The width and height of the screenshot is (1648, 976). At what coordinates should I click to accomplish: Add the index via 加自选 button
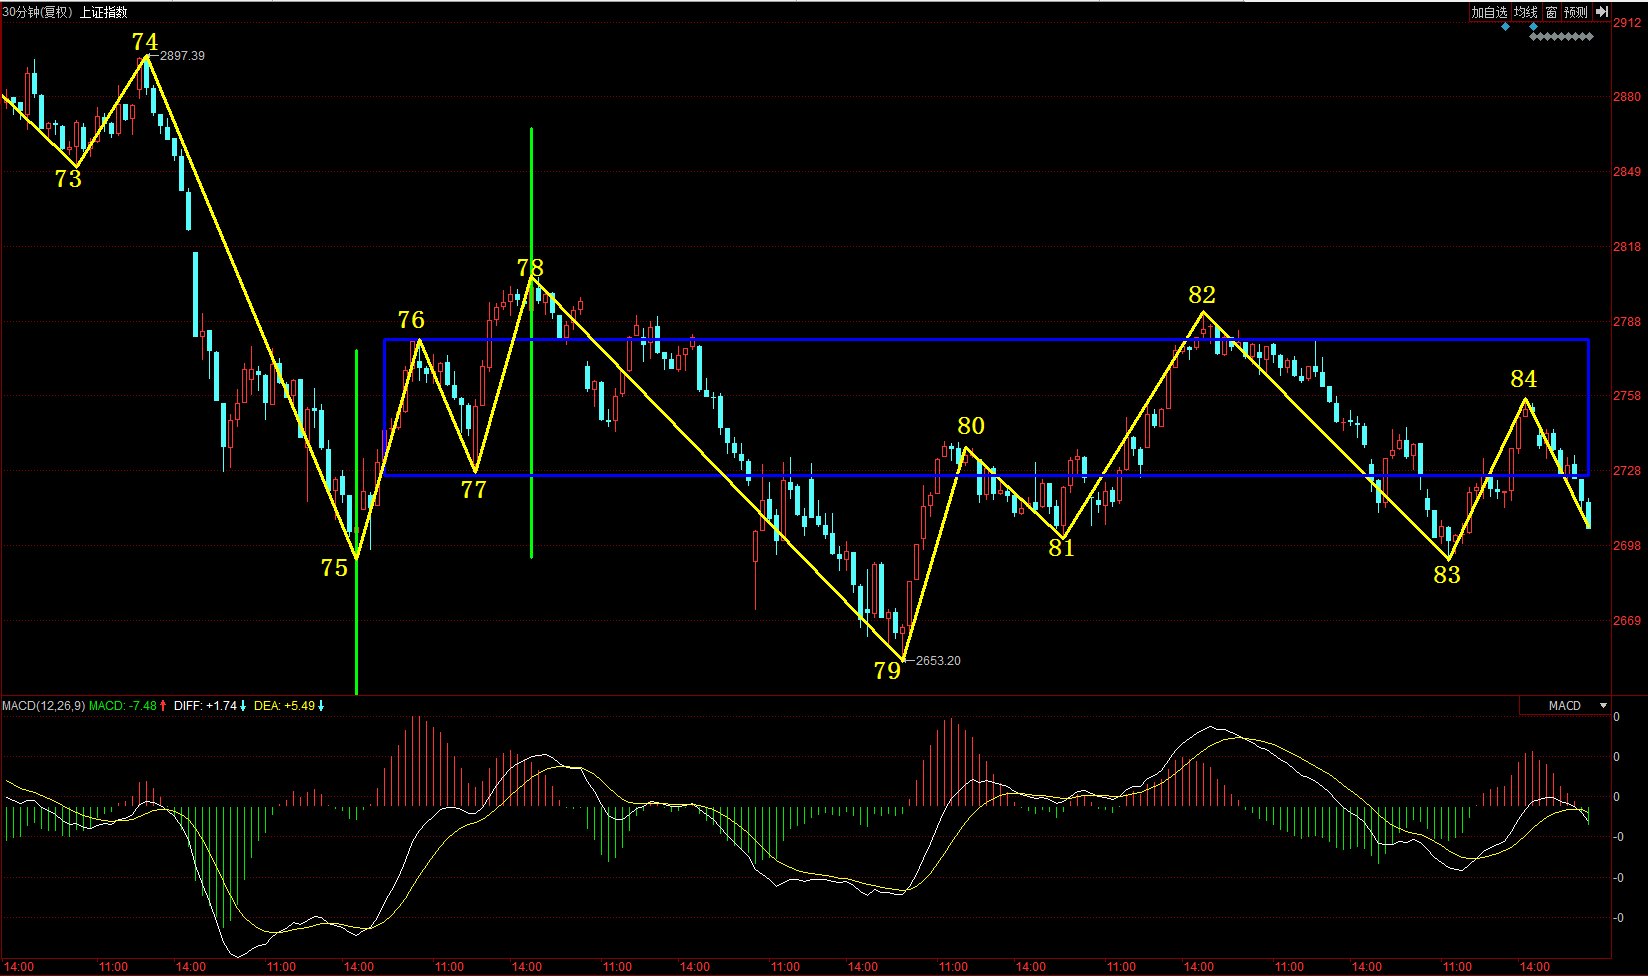pyautogui.click(x=1489, y=12)
